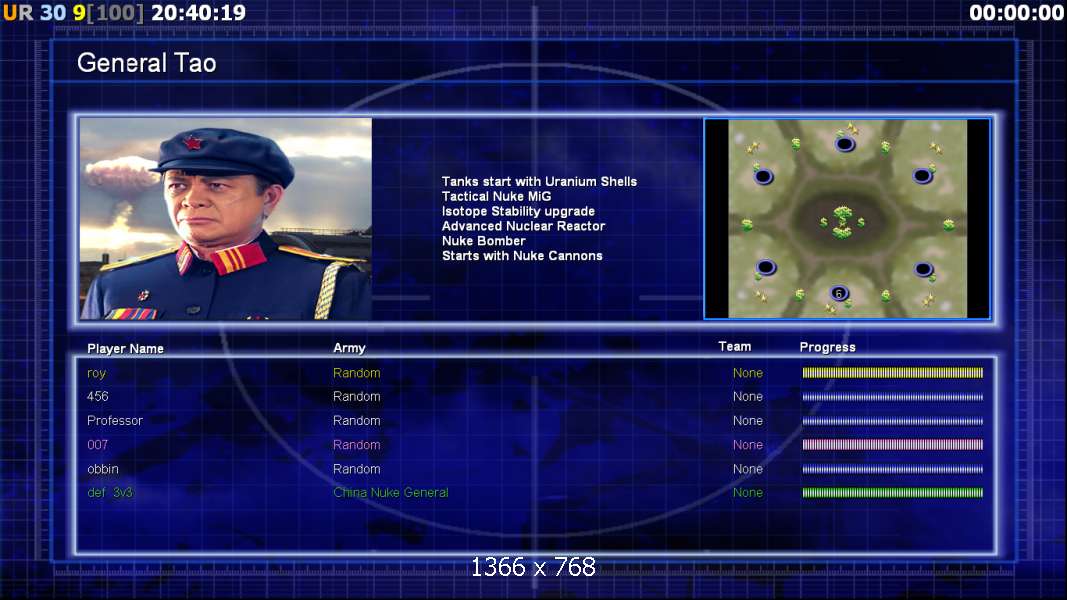Screen dimensions: 1067x600
Task: Click 007's Random army entry
Action: tap(357, 444)
